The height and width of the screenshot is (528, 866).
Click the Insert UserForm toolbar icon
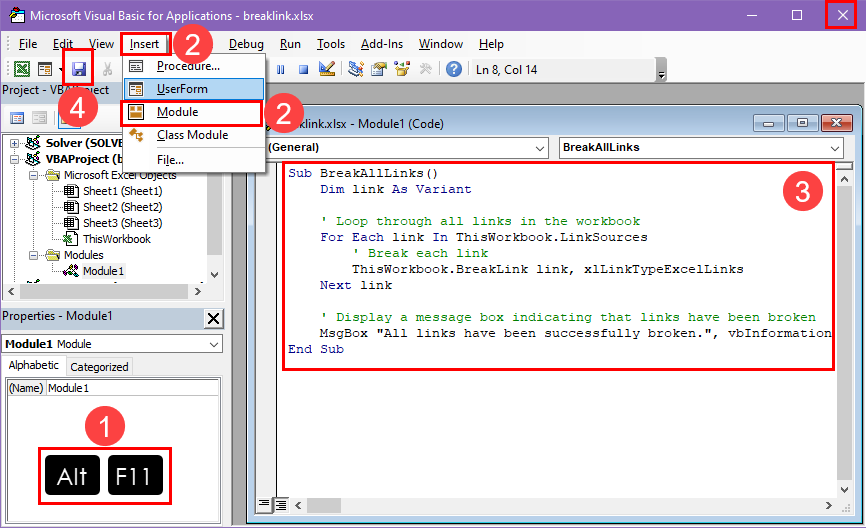click(x=45, y=69)
